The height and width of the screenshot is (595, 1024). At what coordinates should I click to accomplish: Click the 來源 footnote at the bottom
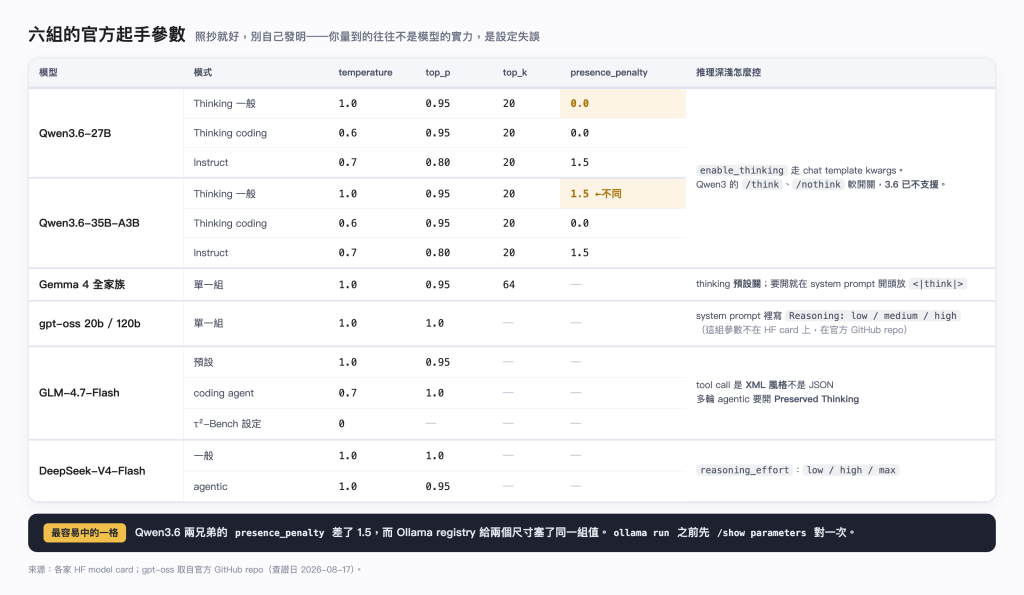tap(195, 570)
